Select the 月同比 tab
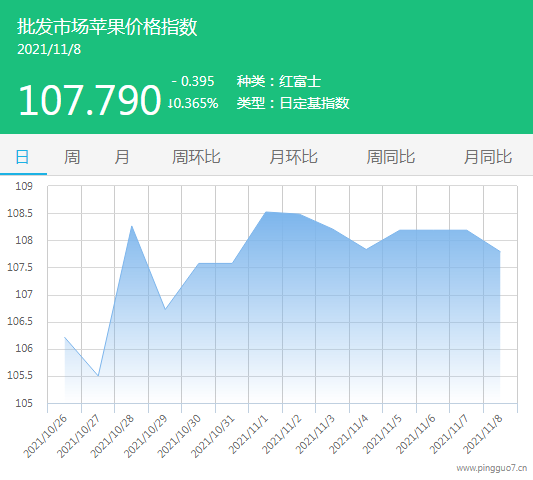The width and height of the screenshot is (533, 480). tap(488, 157)
